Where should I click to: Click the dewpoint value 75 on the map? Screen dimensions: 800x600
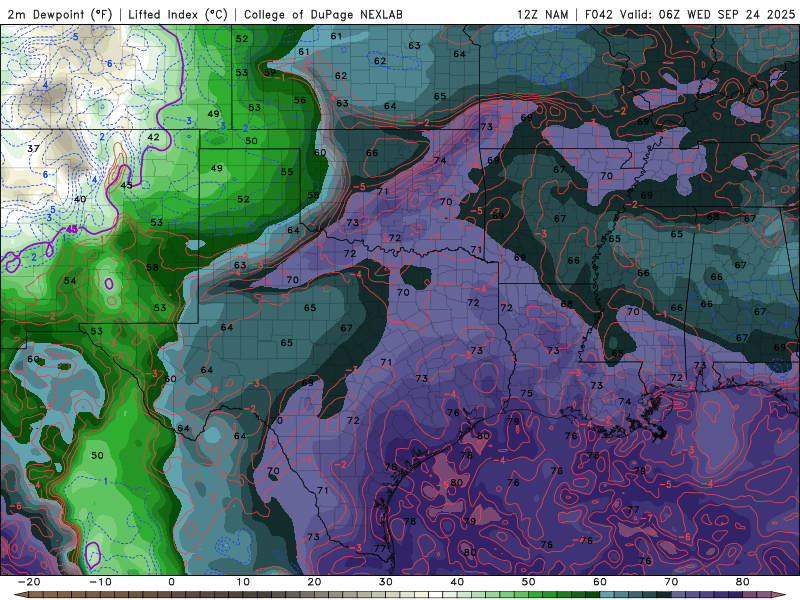(527, 393)
